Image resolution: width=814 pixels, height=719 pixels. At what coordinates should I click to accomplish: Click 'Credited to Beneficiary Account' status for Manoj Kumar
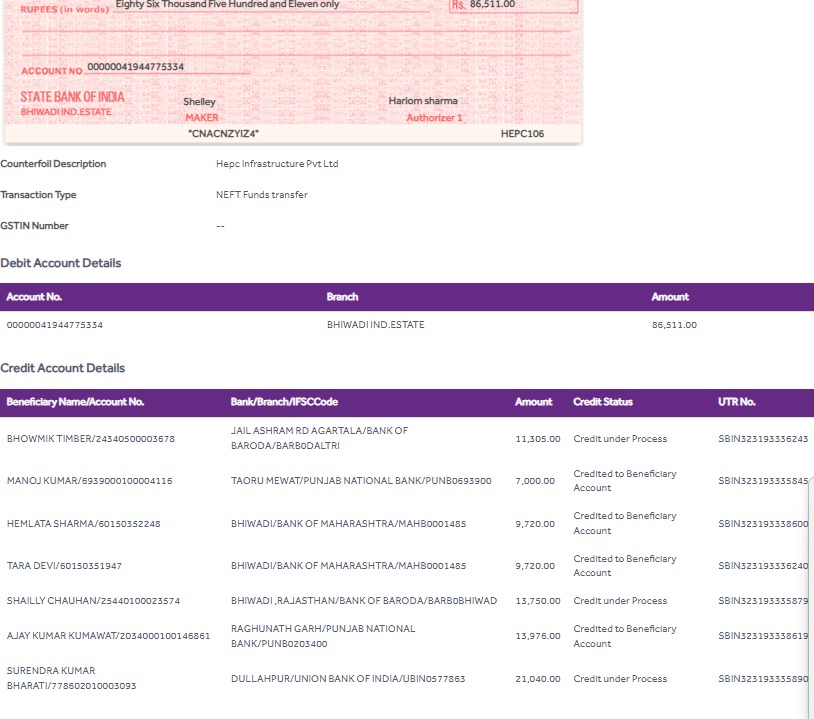[625, 481]
